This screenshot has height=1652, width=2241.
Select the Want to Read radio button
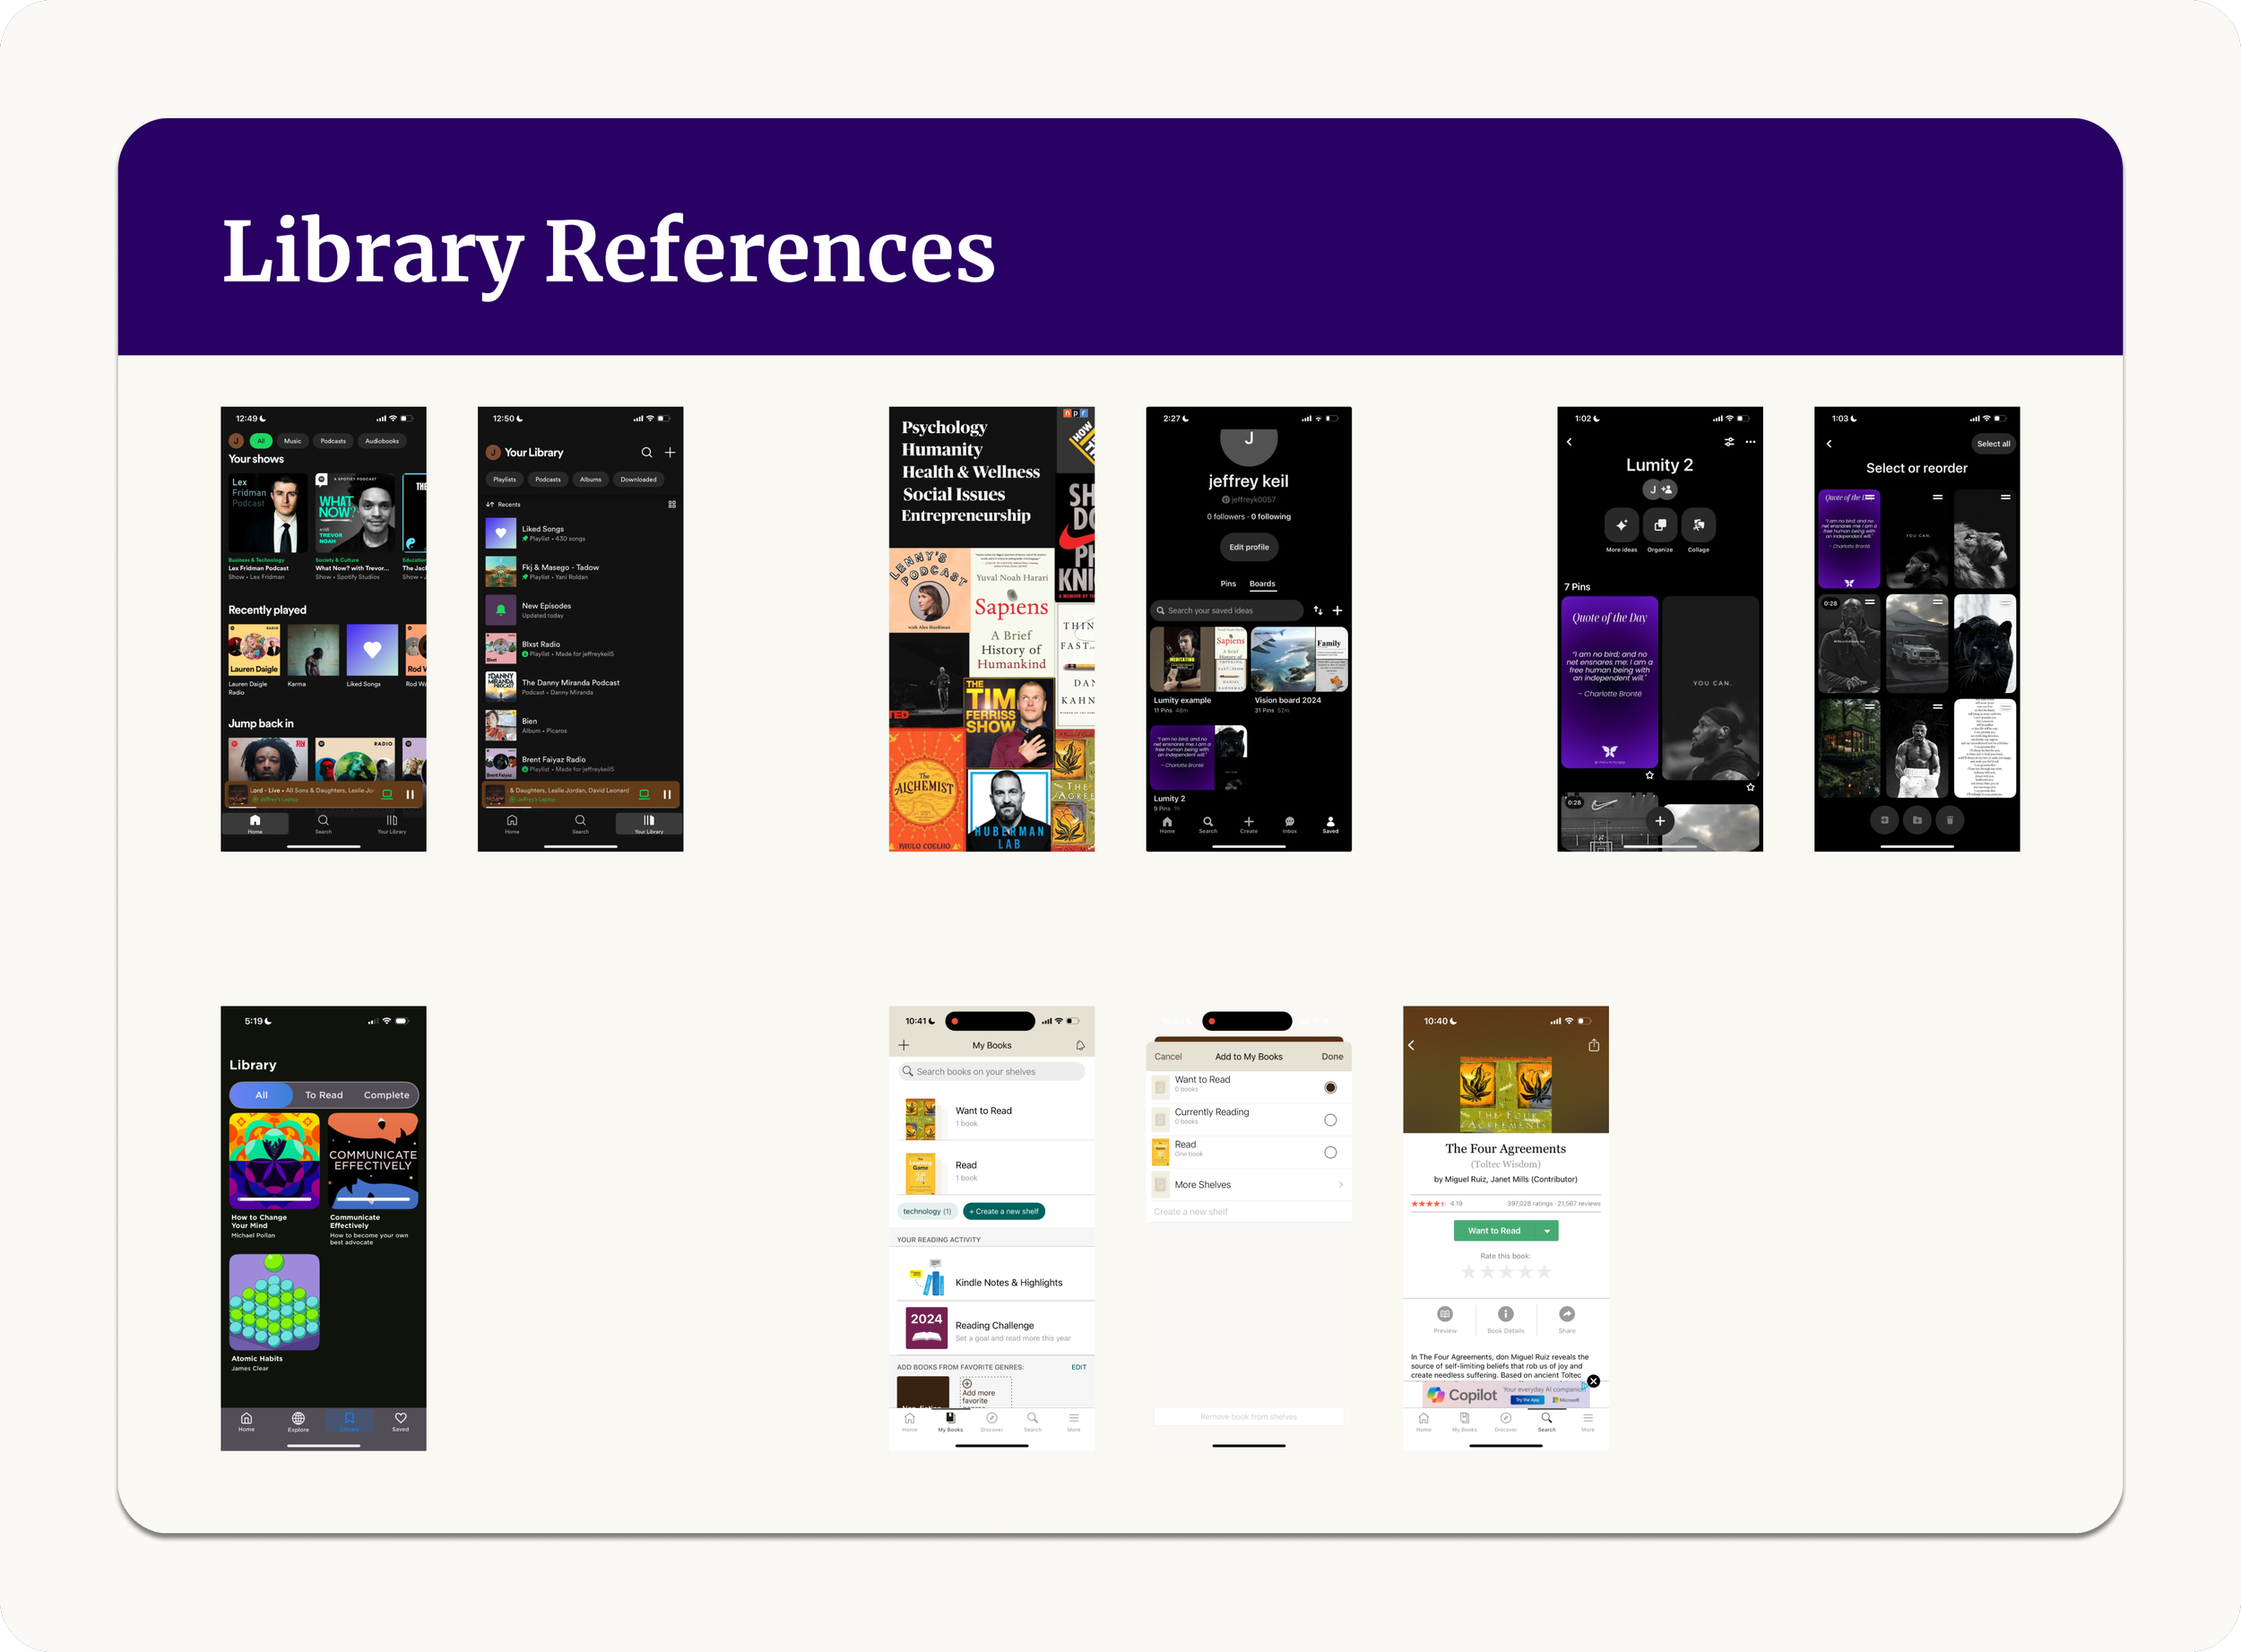coord(1330,1087)
